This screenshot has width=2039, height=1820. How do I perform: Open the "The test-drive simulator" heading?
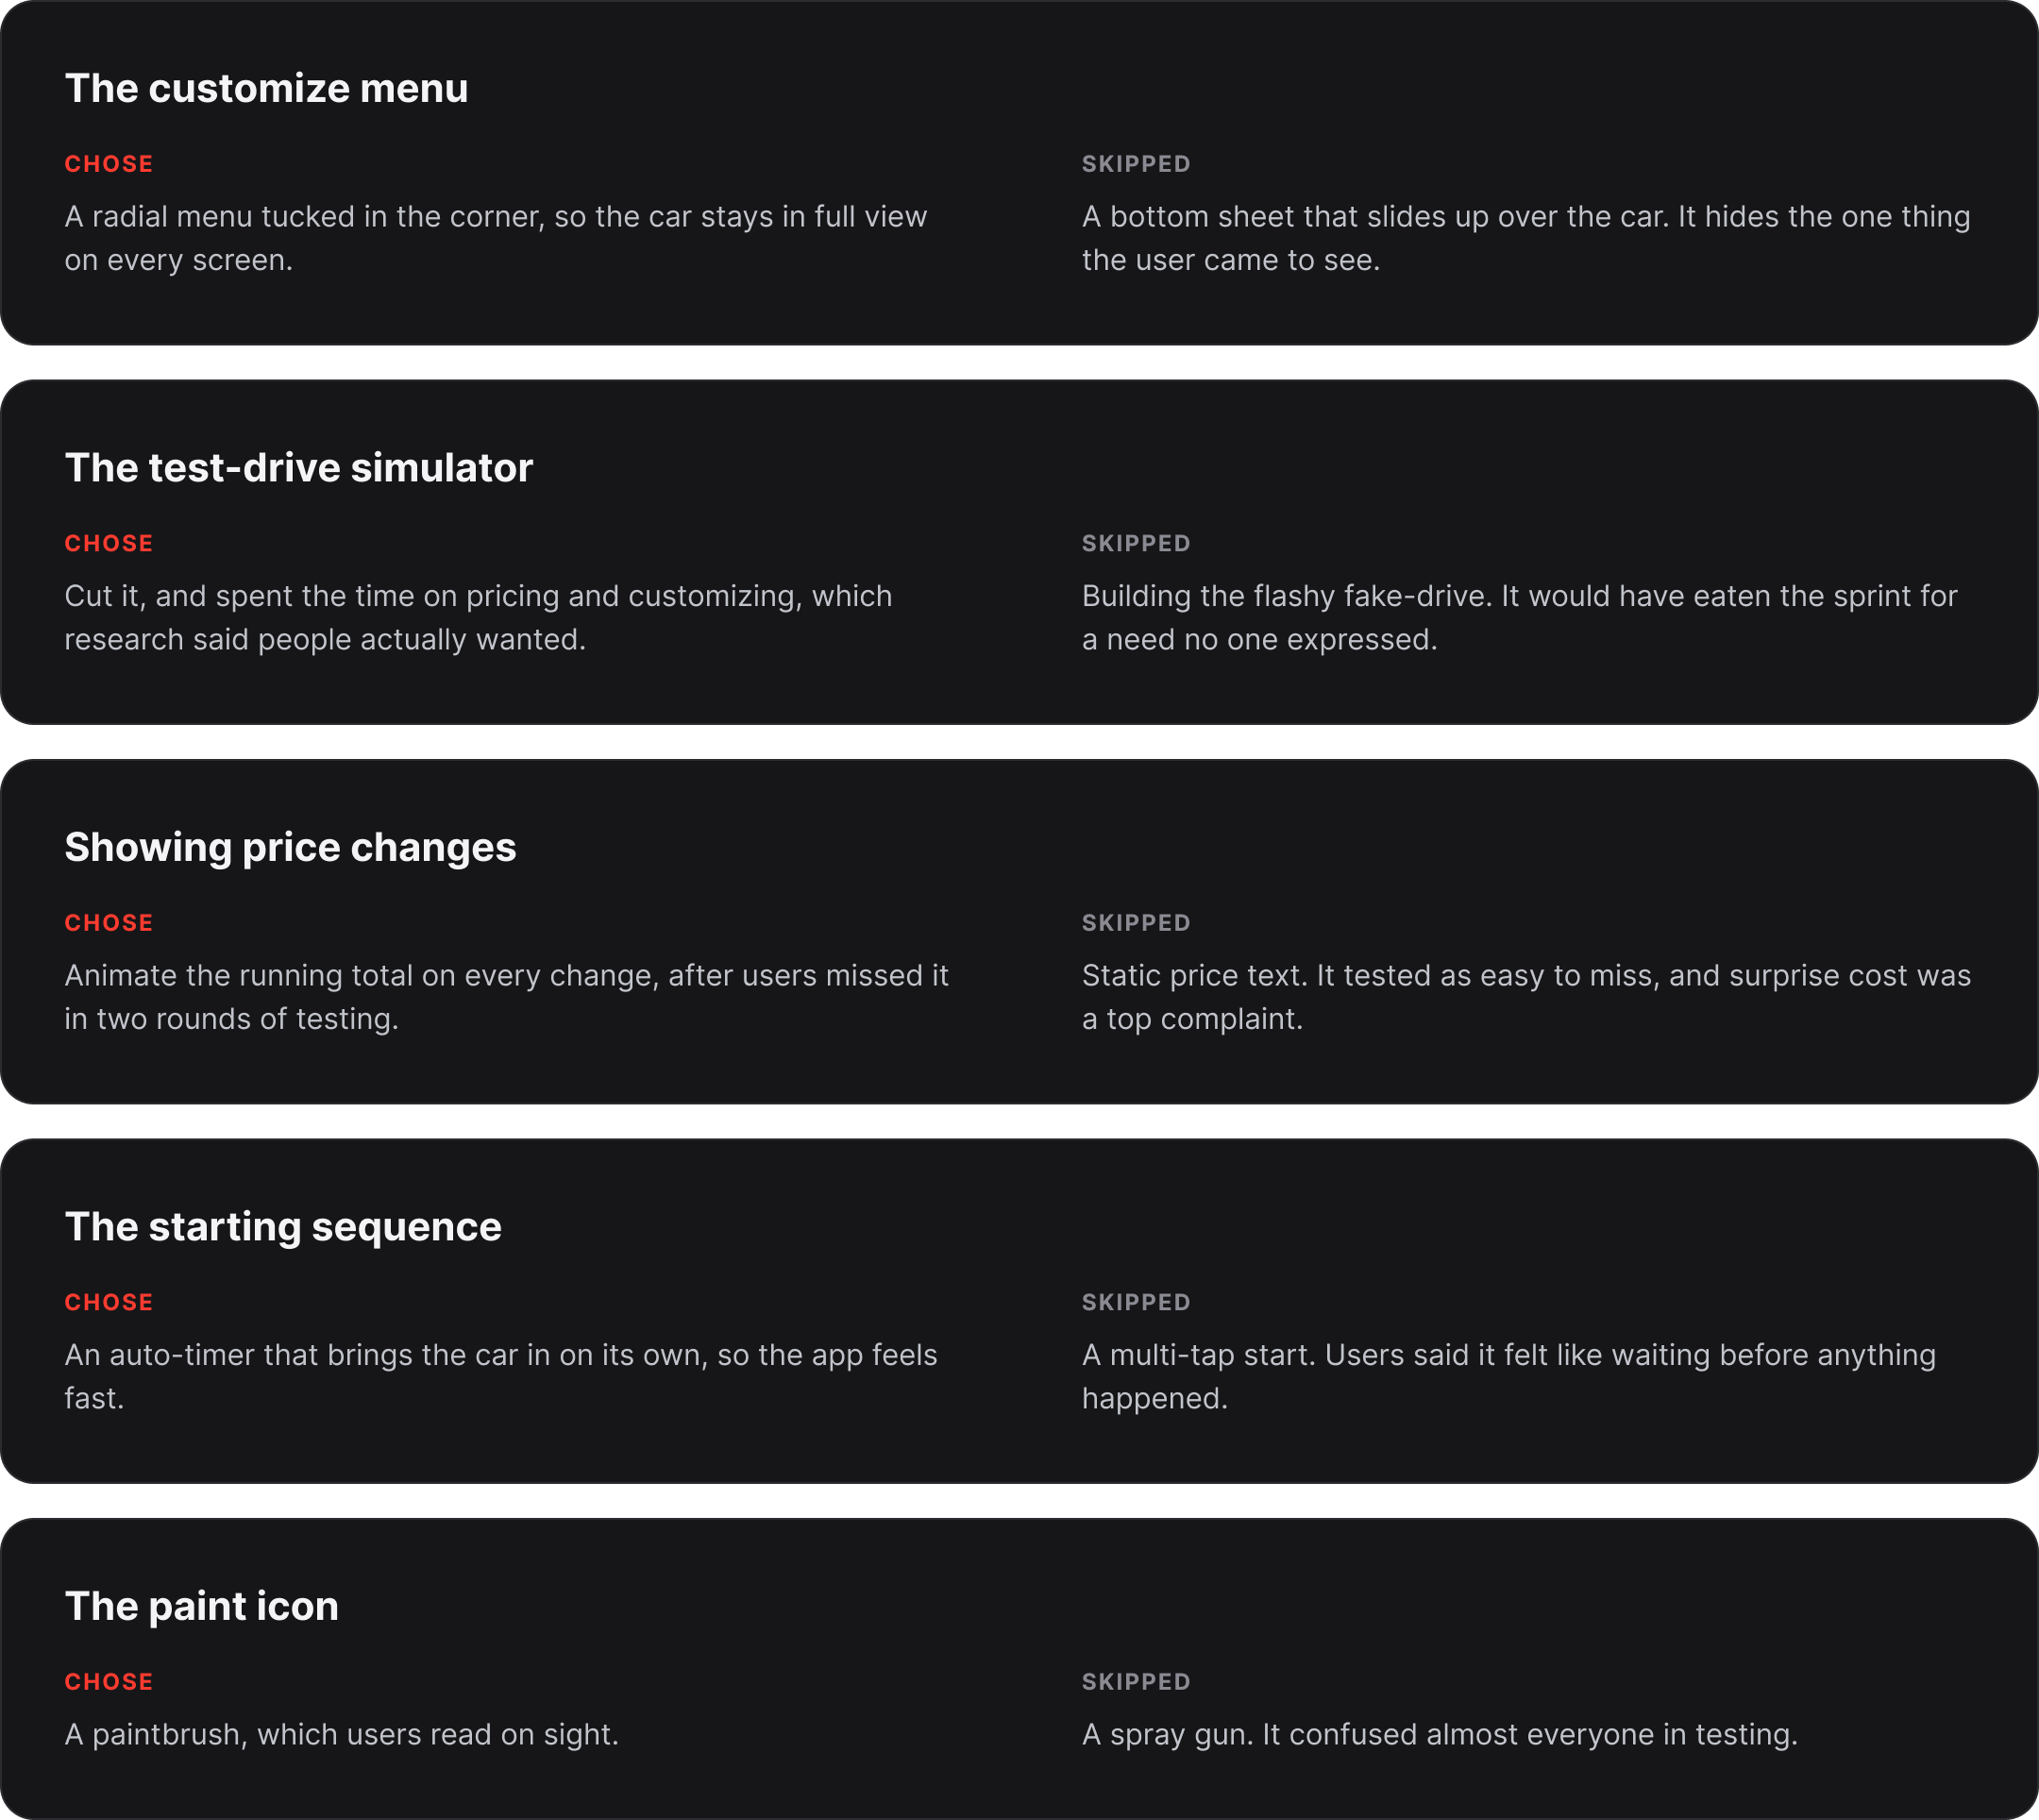click(298, 468)
